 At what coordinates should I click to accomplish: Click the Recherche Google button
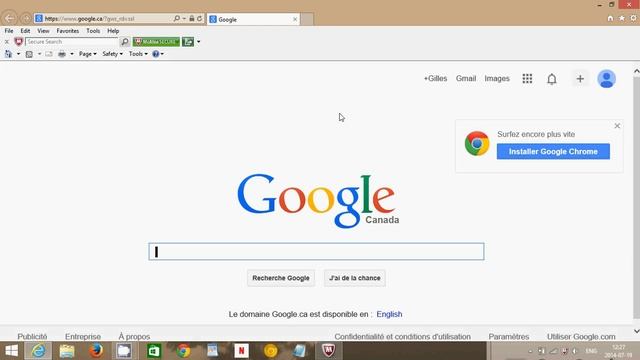tap(281, 278)
